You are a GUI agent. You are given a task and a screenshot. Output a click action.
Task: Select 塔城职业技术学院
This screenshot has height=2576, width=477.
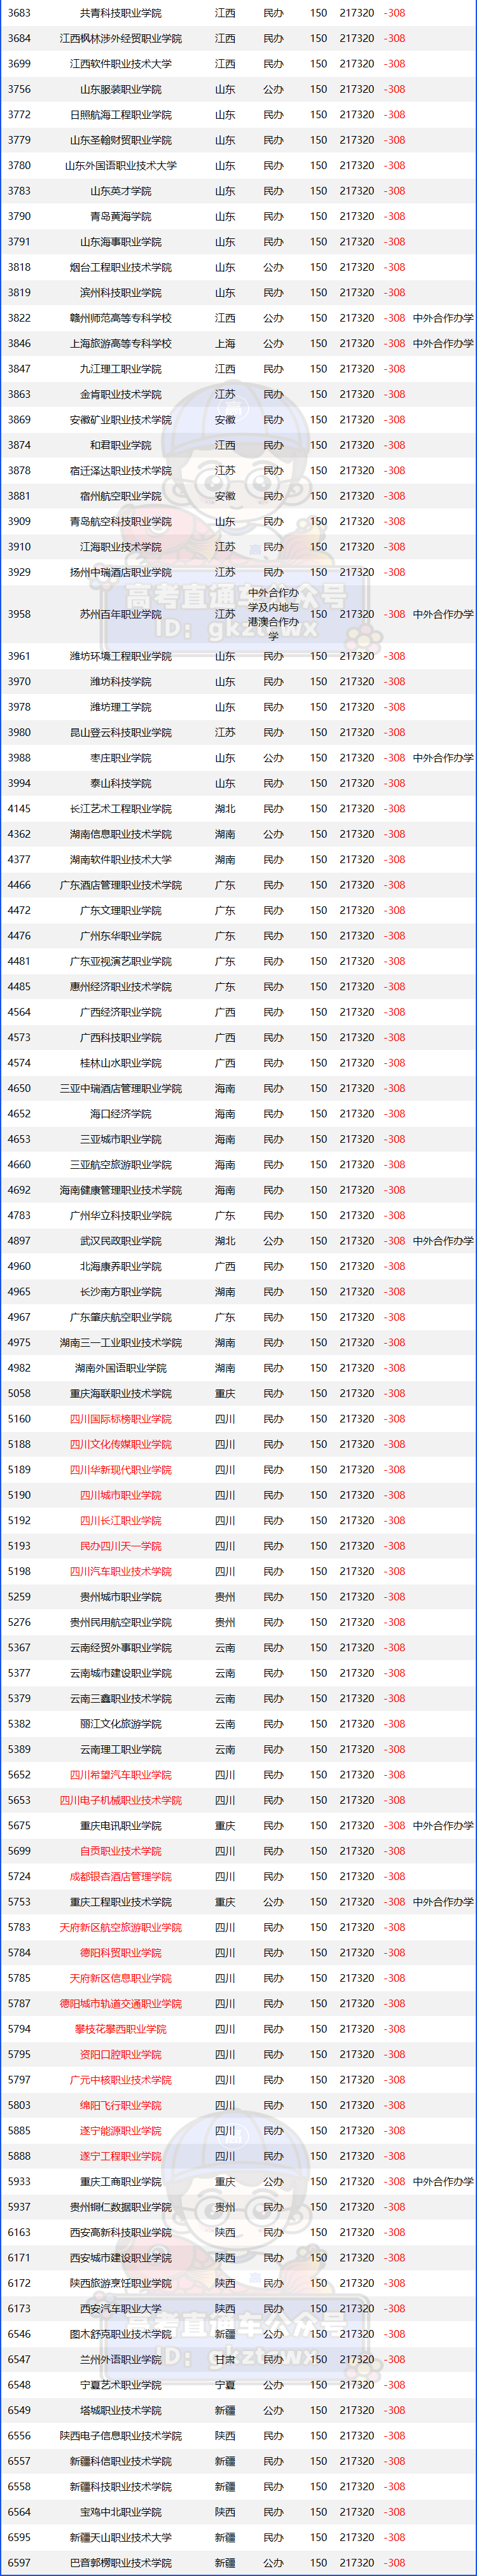(120, 2410)
